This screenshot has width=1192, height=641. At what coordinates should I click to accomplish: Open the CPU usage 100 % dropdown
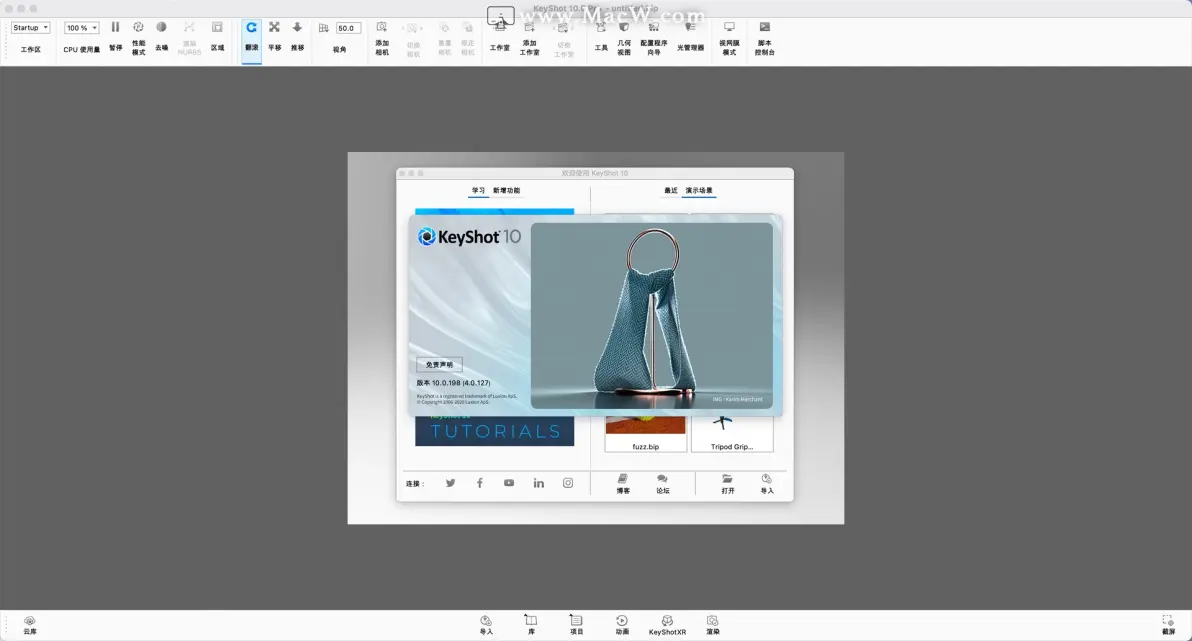click(x=81, y=27)
